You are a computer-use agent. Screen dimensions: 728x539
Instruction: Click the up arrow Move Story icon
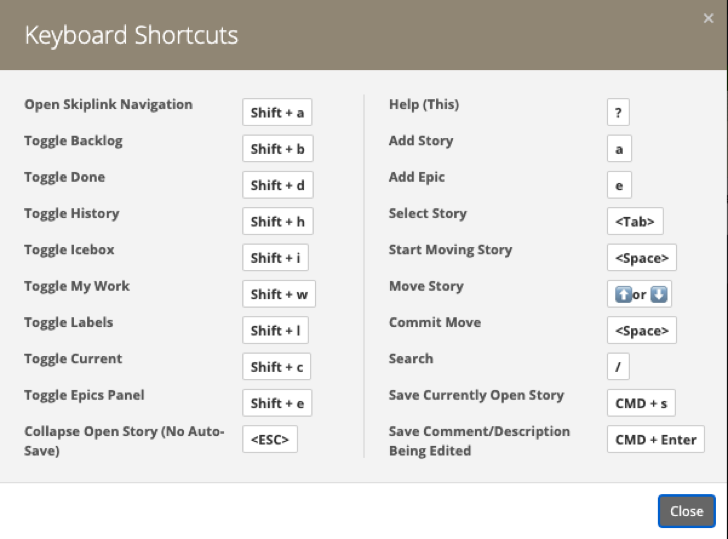tap(621, 295)
